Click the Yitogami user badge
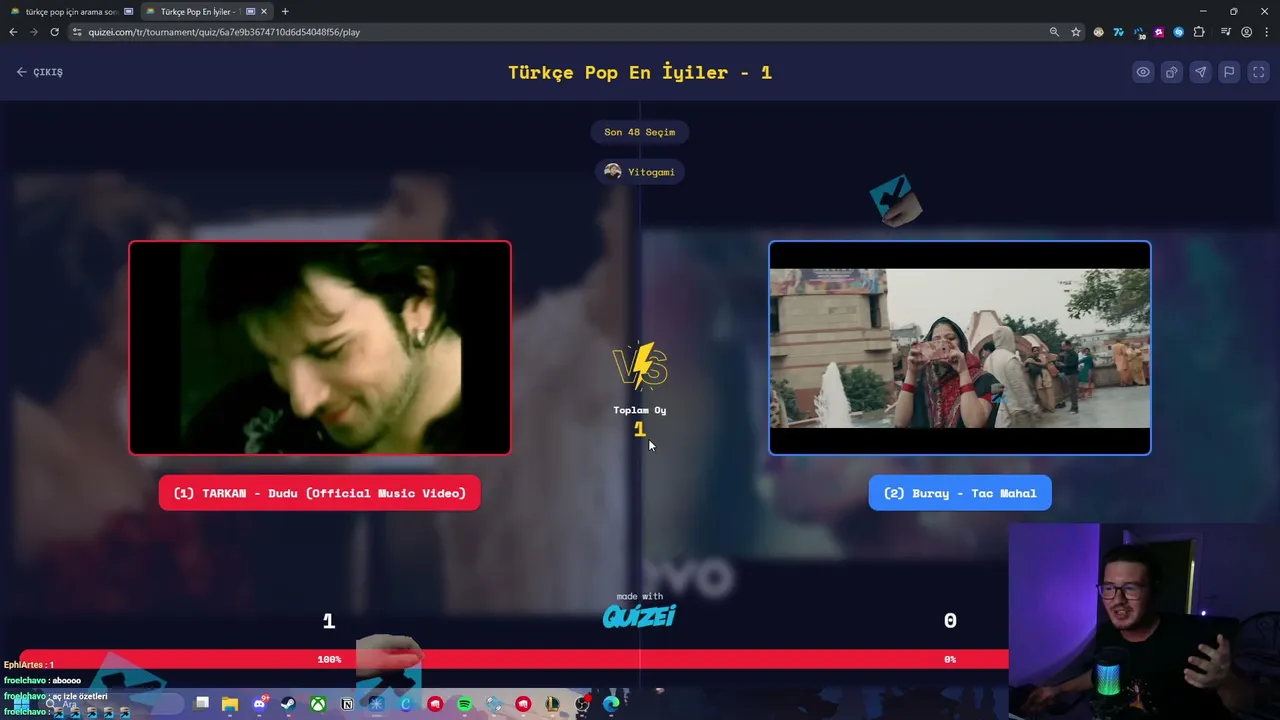The width and height of the screenshot is (1280, 720). point(640,172)
